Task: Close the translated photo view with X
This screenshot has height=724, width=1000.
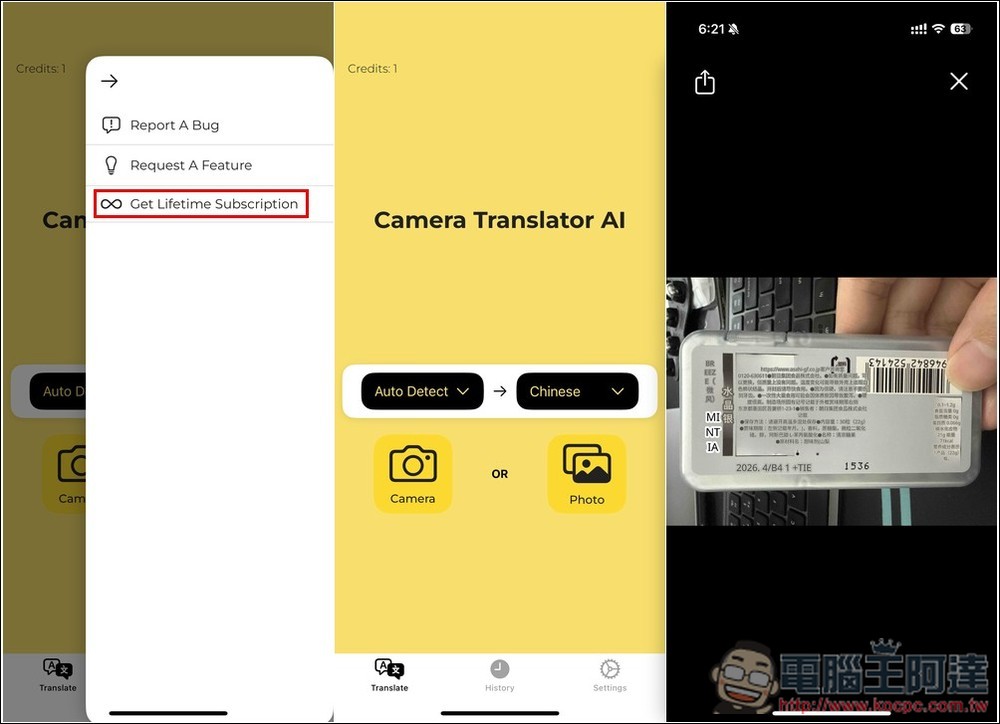Action: (x=959, y=81)
